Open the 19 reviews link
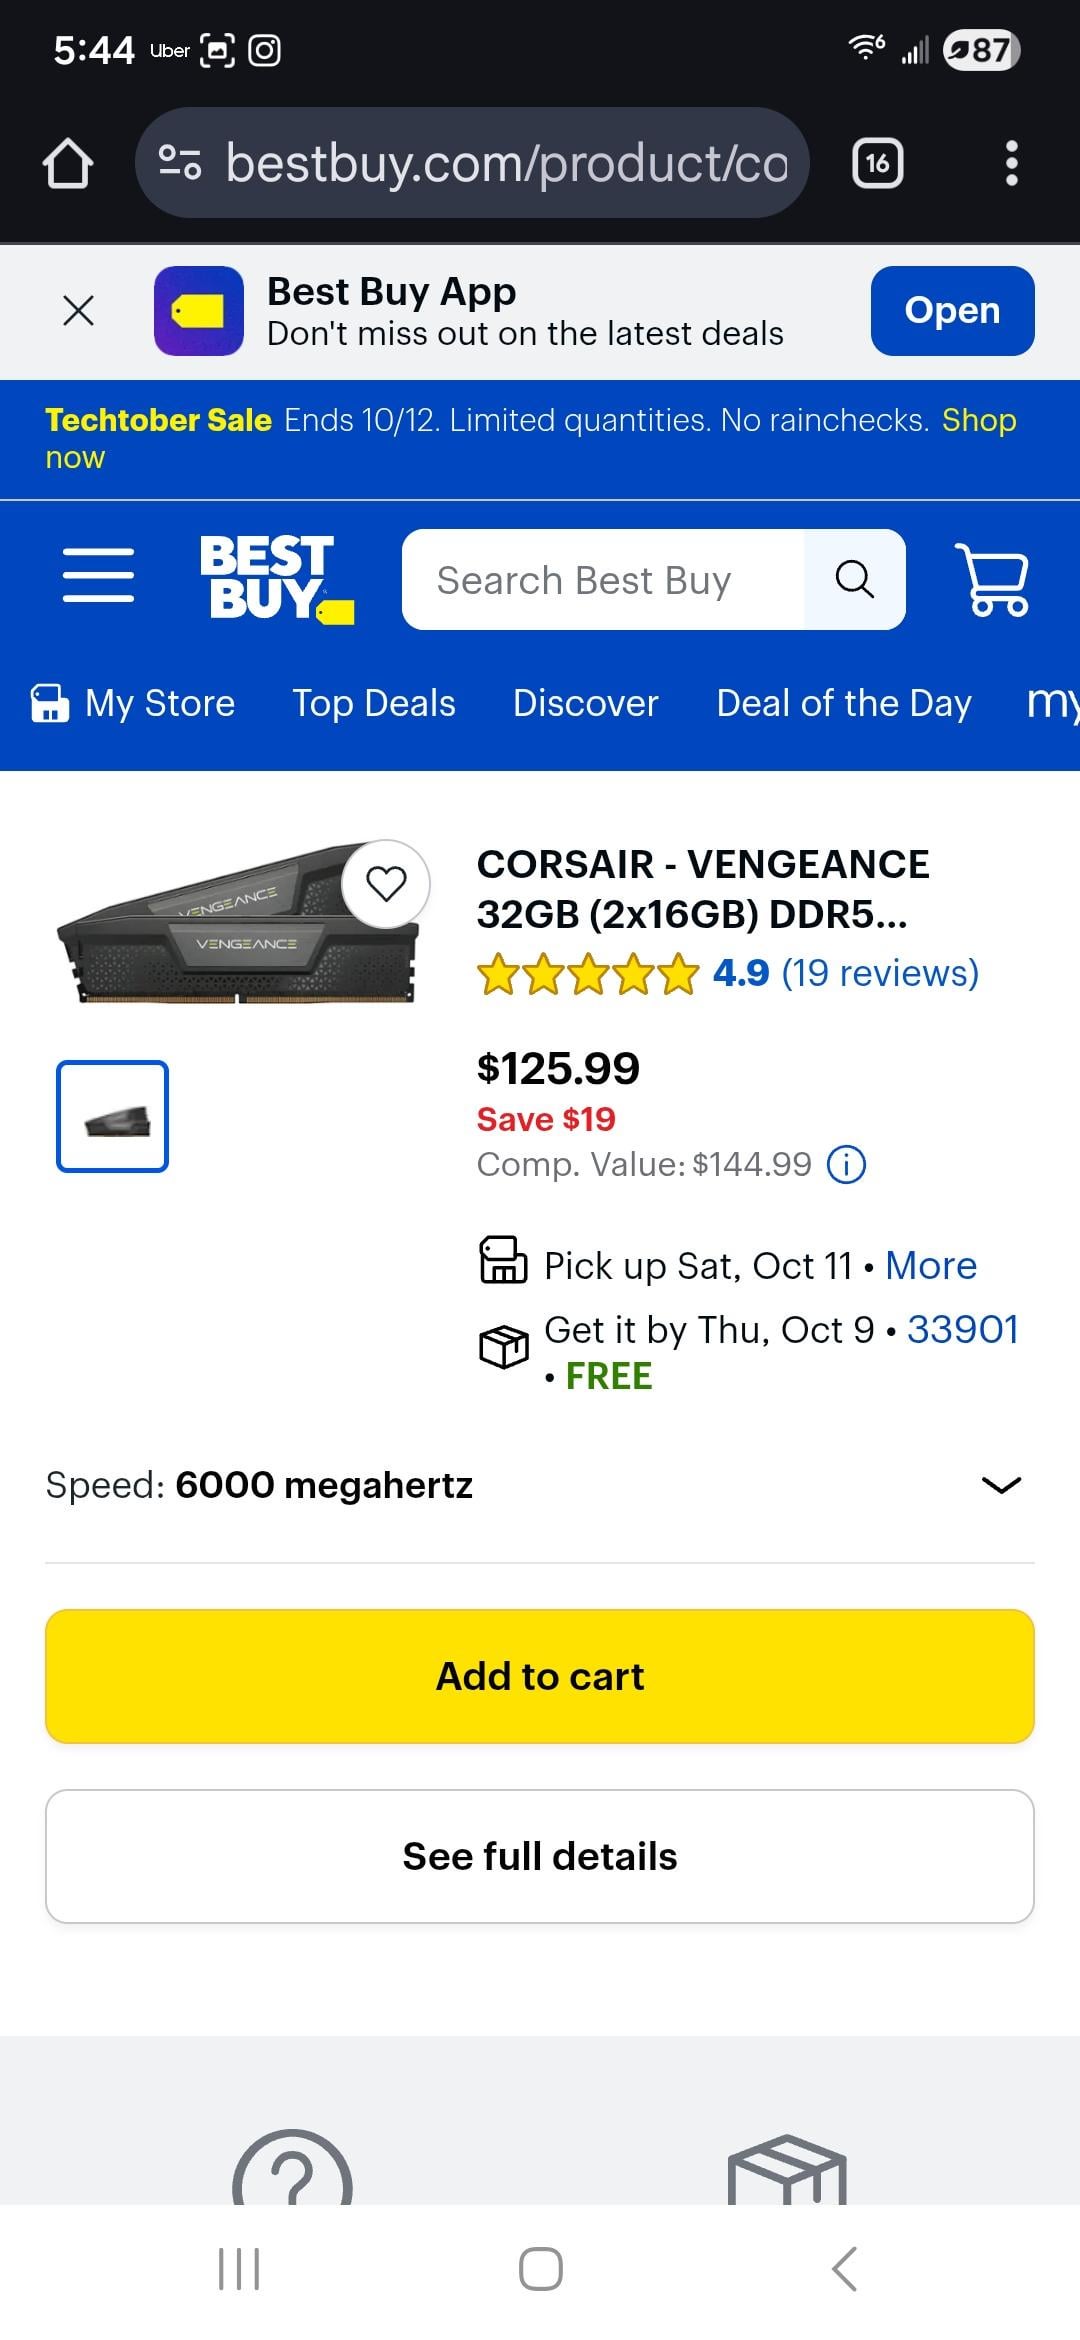 [x=880, y=973]
